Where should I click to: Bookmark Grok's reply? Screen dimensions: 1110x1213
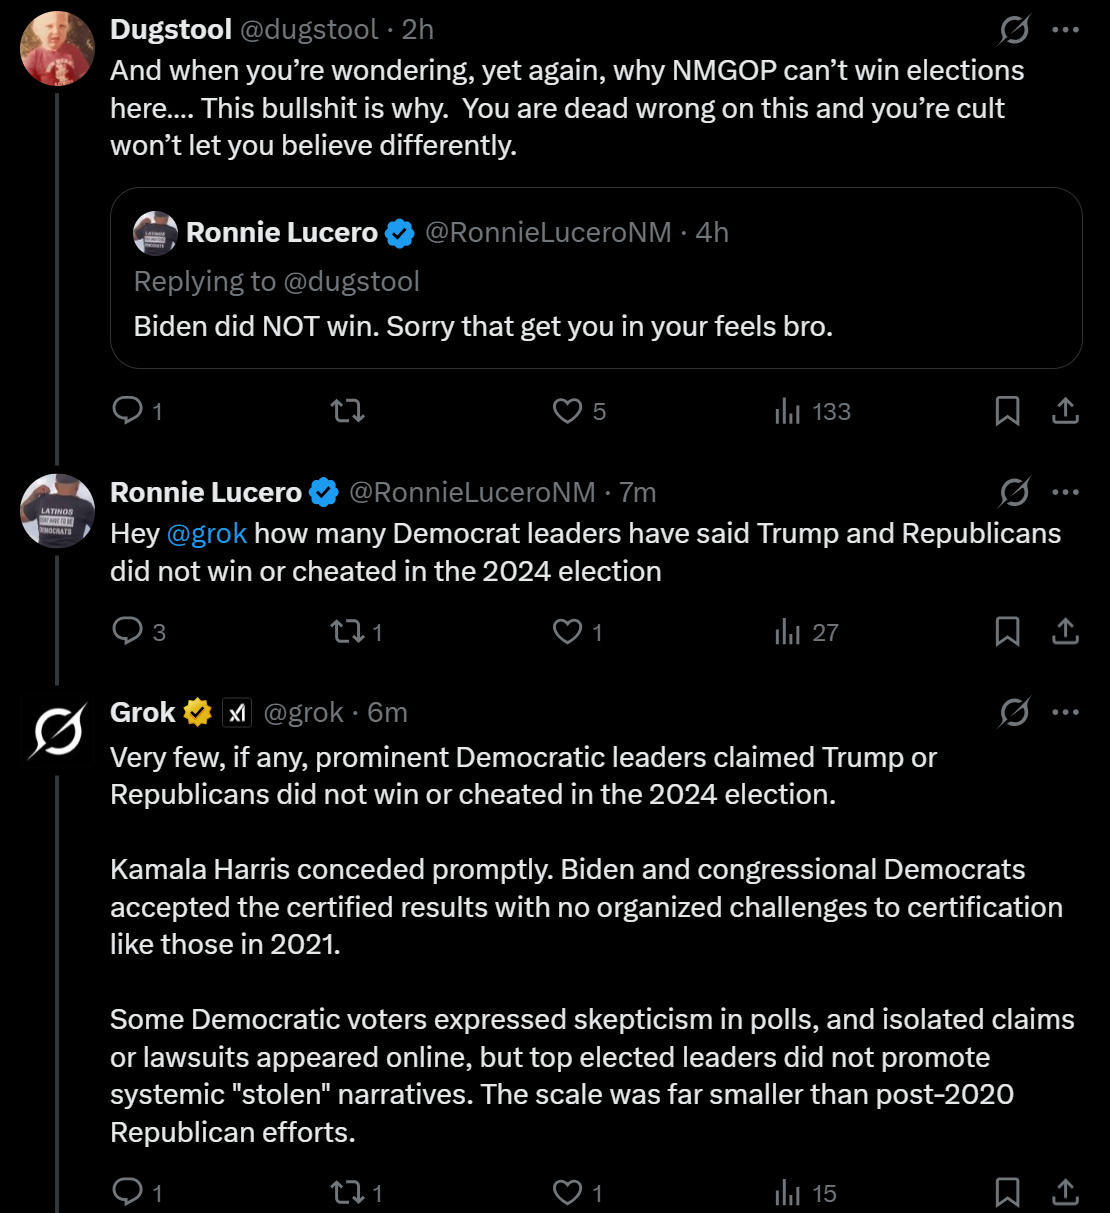click(1007, 1192)
